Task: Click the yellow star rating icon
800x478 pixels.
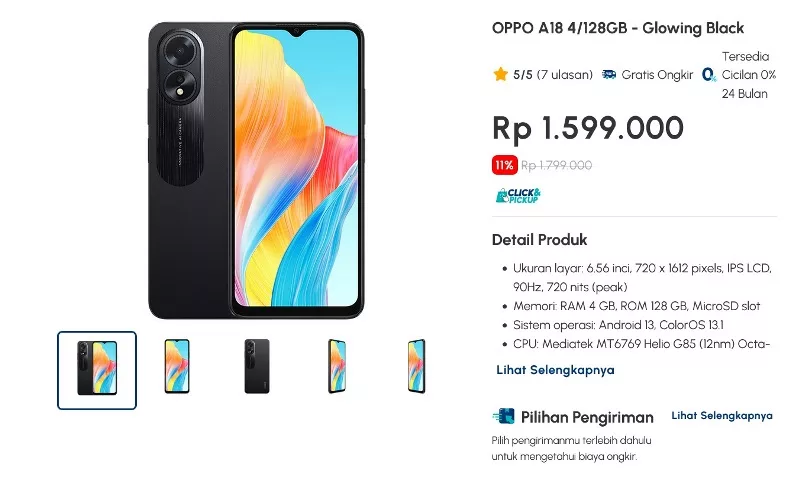Action: coord(501,74)
